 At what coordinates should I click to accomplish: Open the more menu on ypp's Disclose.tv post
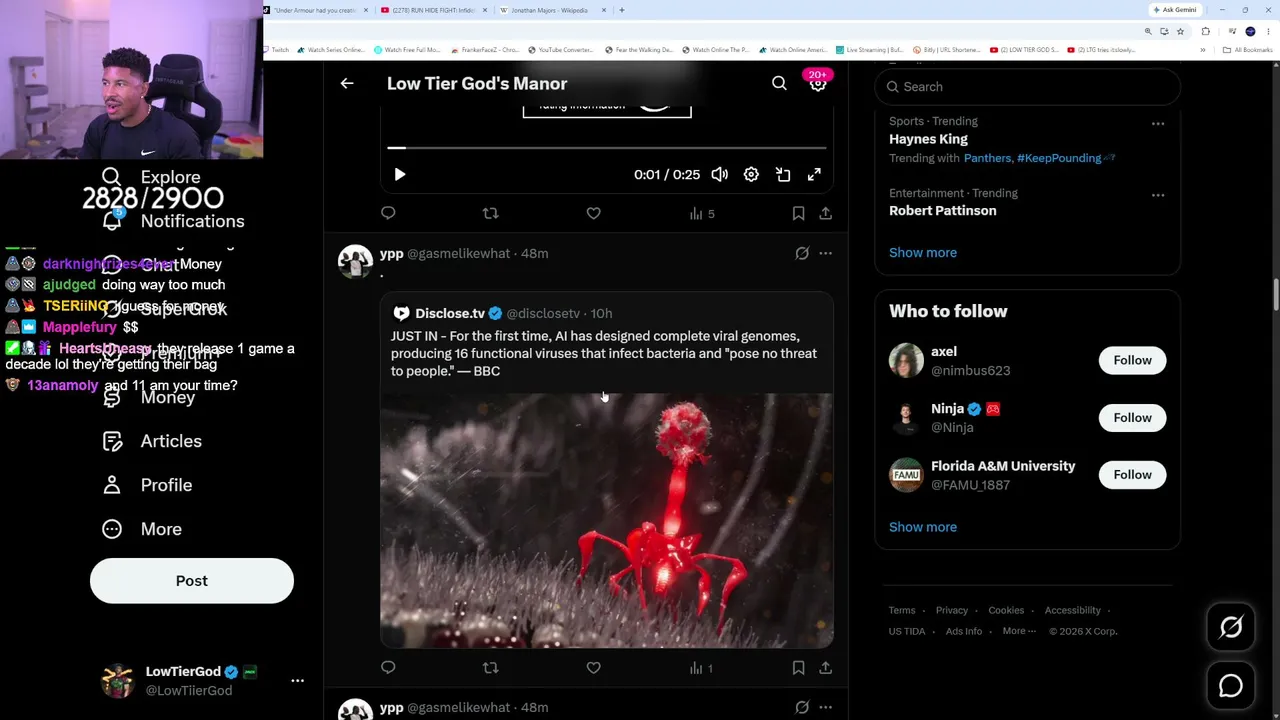click(825, 254)
